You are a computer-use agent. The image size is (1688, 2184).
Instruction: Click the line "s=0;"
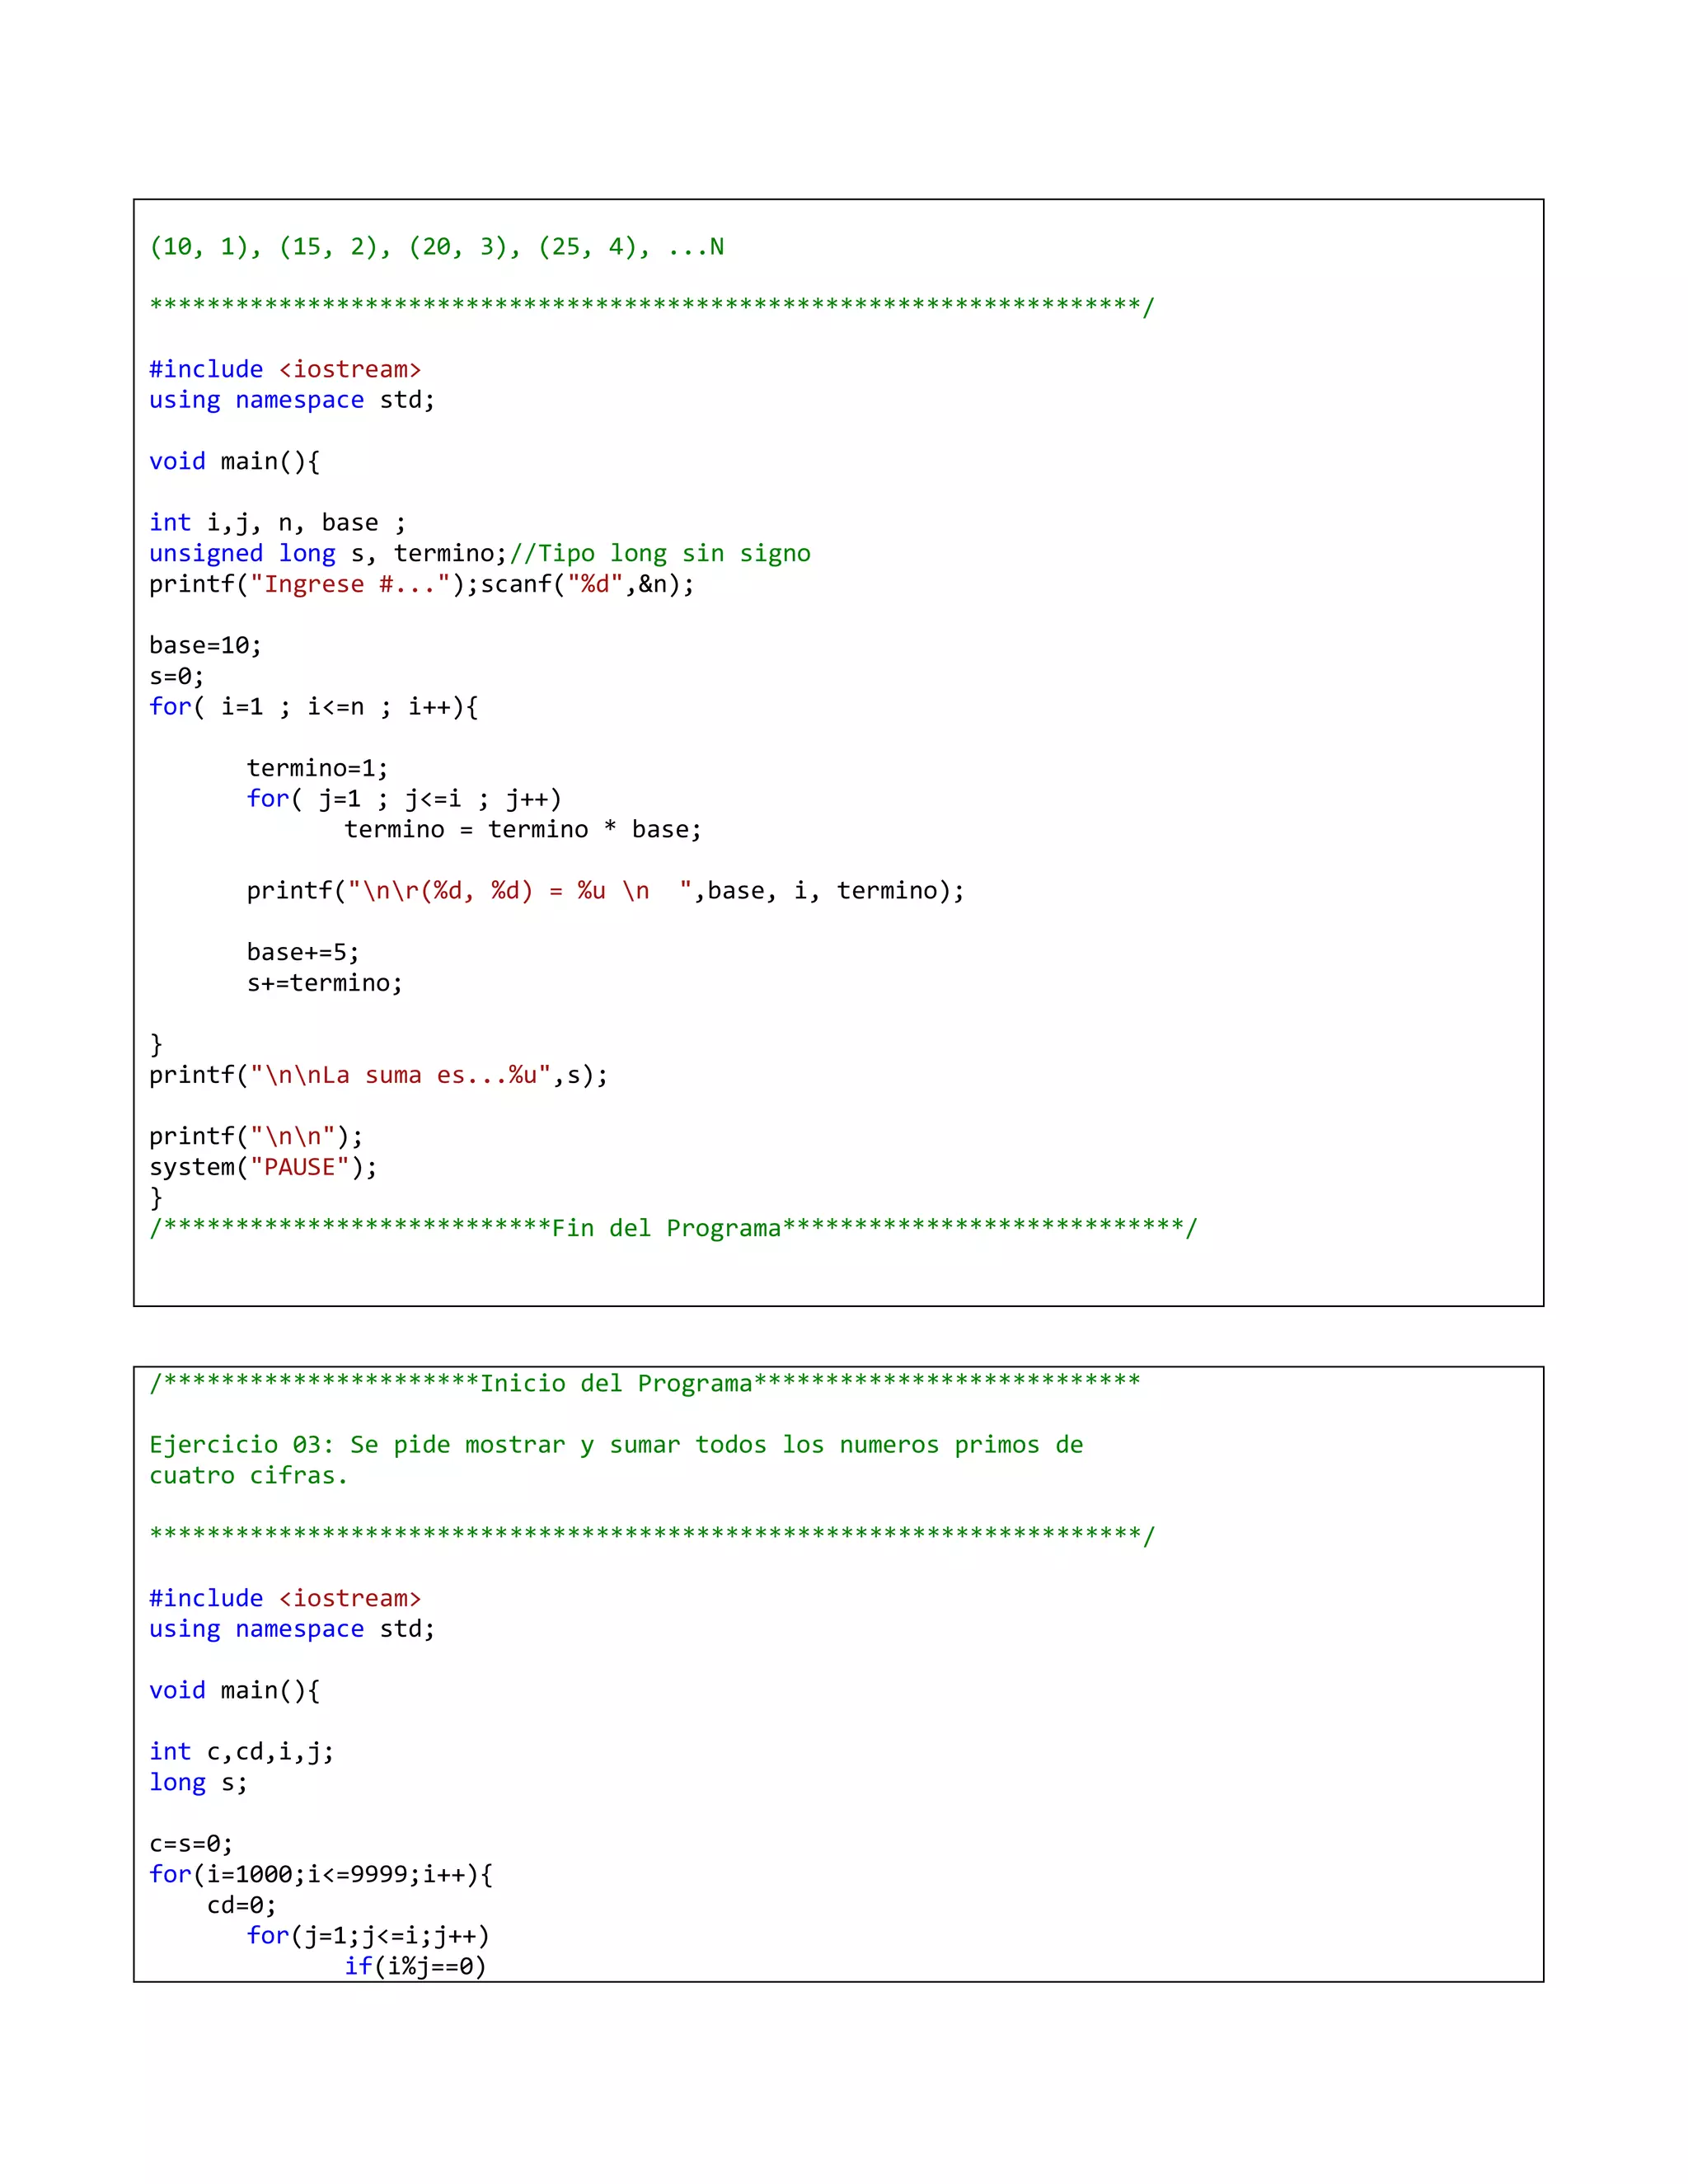coord(176,676)
